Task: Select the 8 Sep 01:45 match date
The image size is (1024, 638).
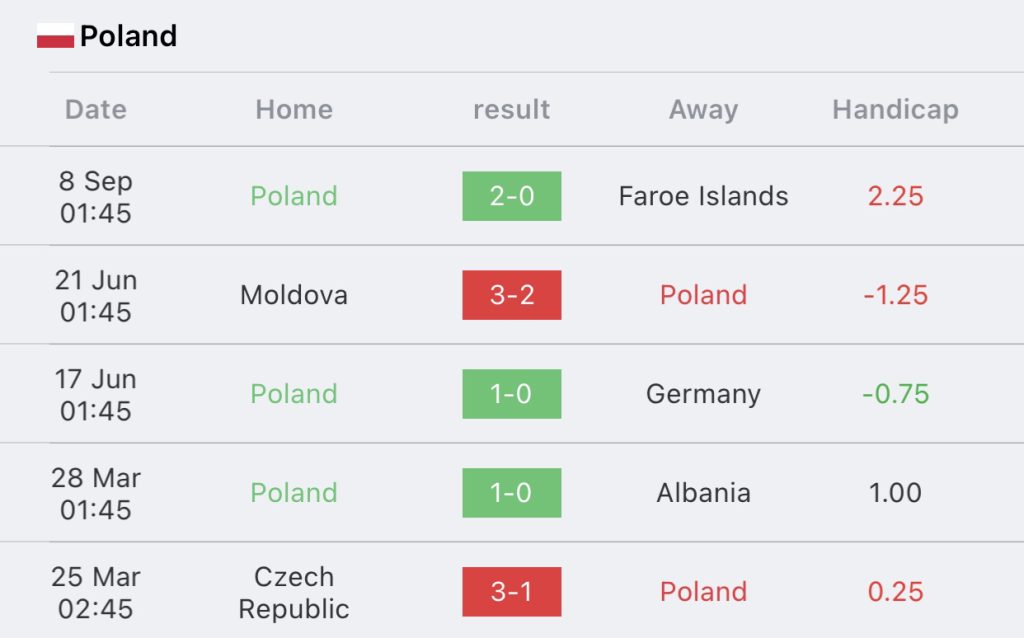Action: (x=95, y=197)
